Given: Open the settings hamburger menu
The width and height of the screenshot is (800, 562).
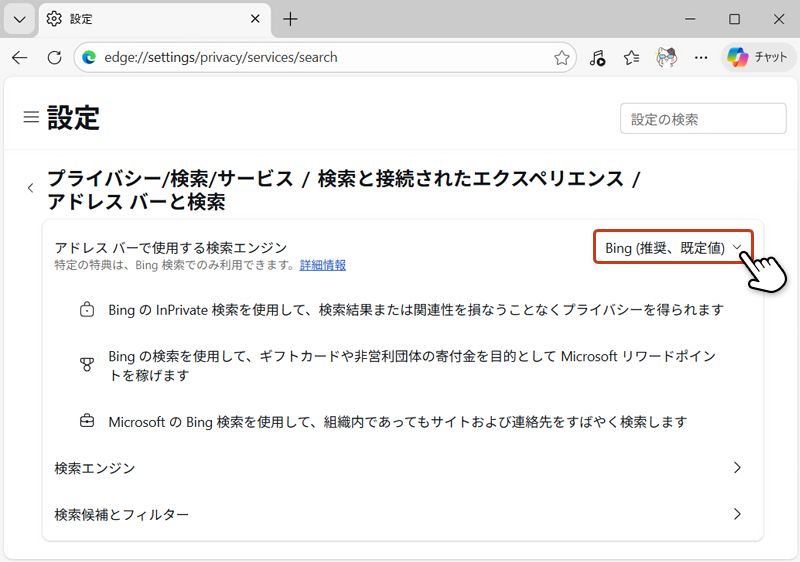Looking at the screenshot, I should (31, 117).
